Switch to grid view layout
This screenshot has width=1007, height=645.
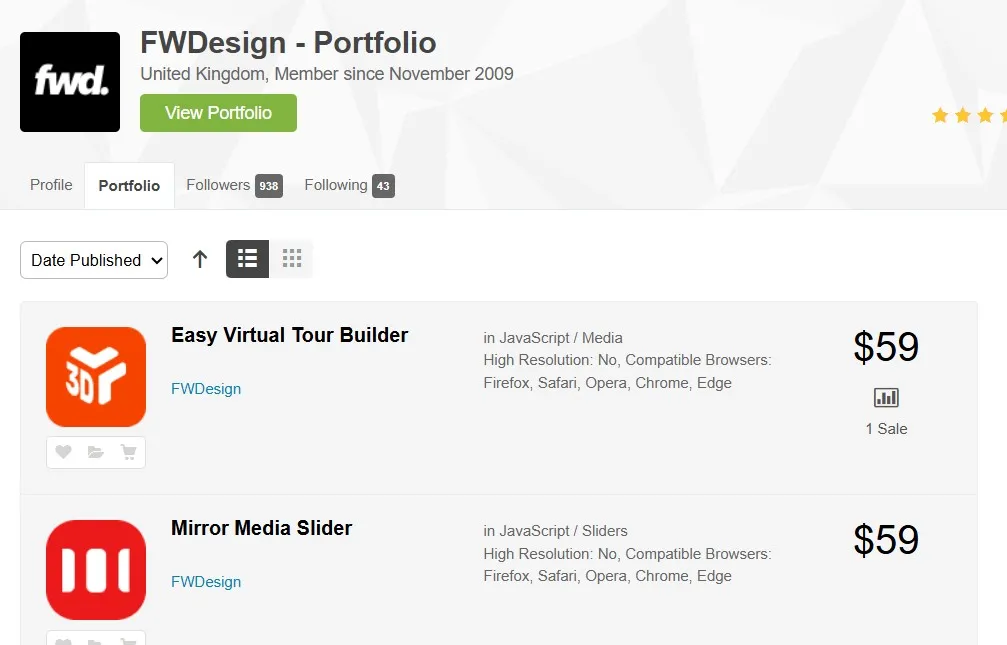tap(292, 259)
